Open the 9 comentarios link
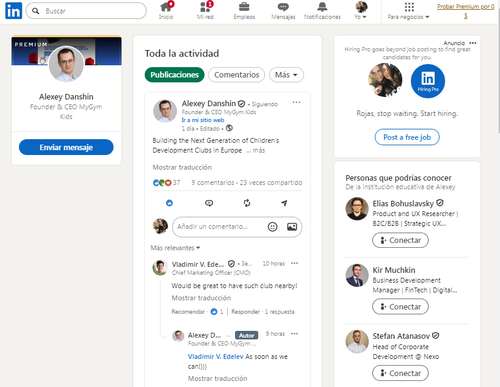 coord(213,183)
